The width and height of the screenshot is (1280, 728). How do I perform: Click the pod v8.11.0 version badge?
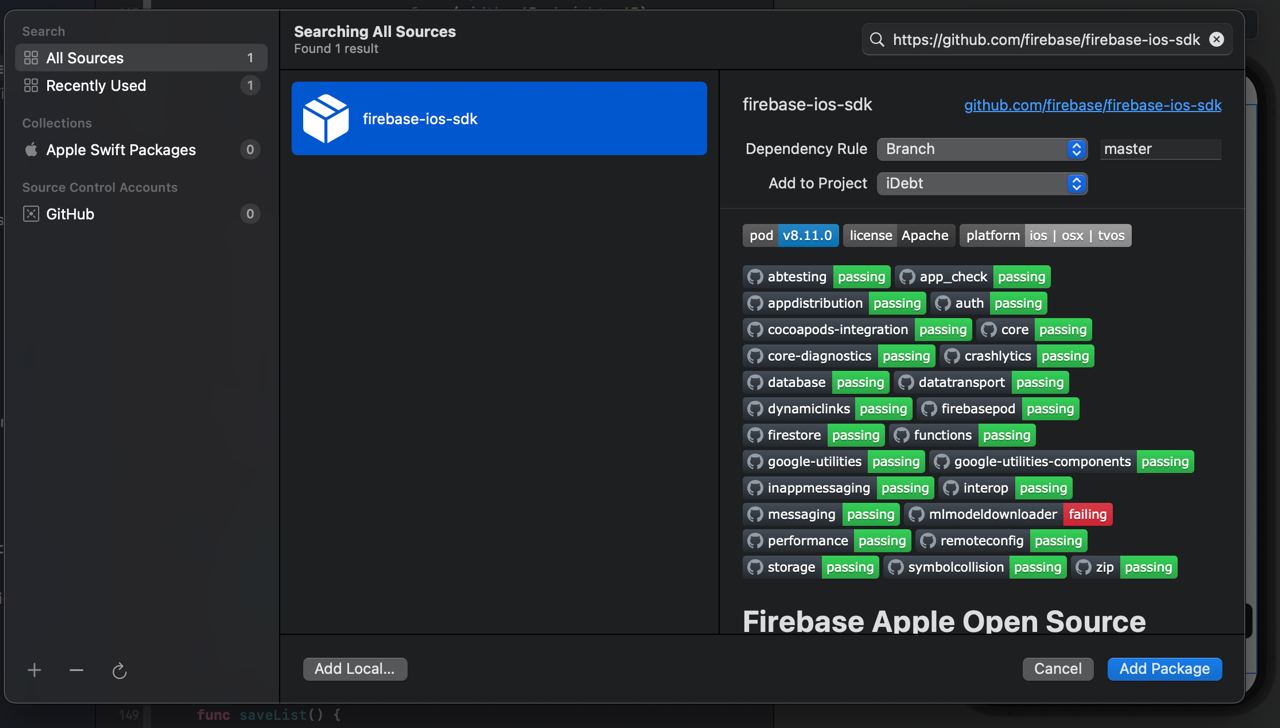[790, 236]
